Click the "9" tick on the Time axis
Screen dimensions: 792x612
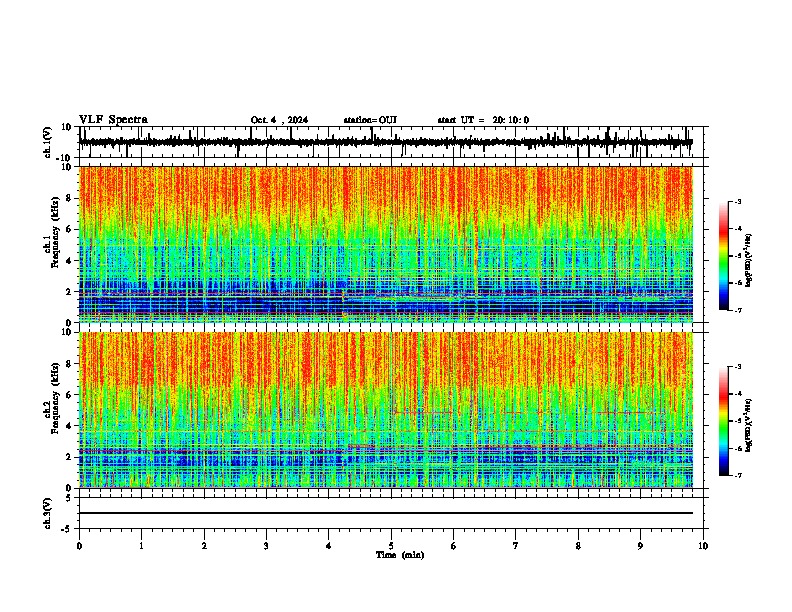[x=640, y=546]
